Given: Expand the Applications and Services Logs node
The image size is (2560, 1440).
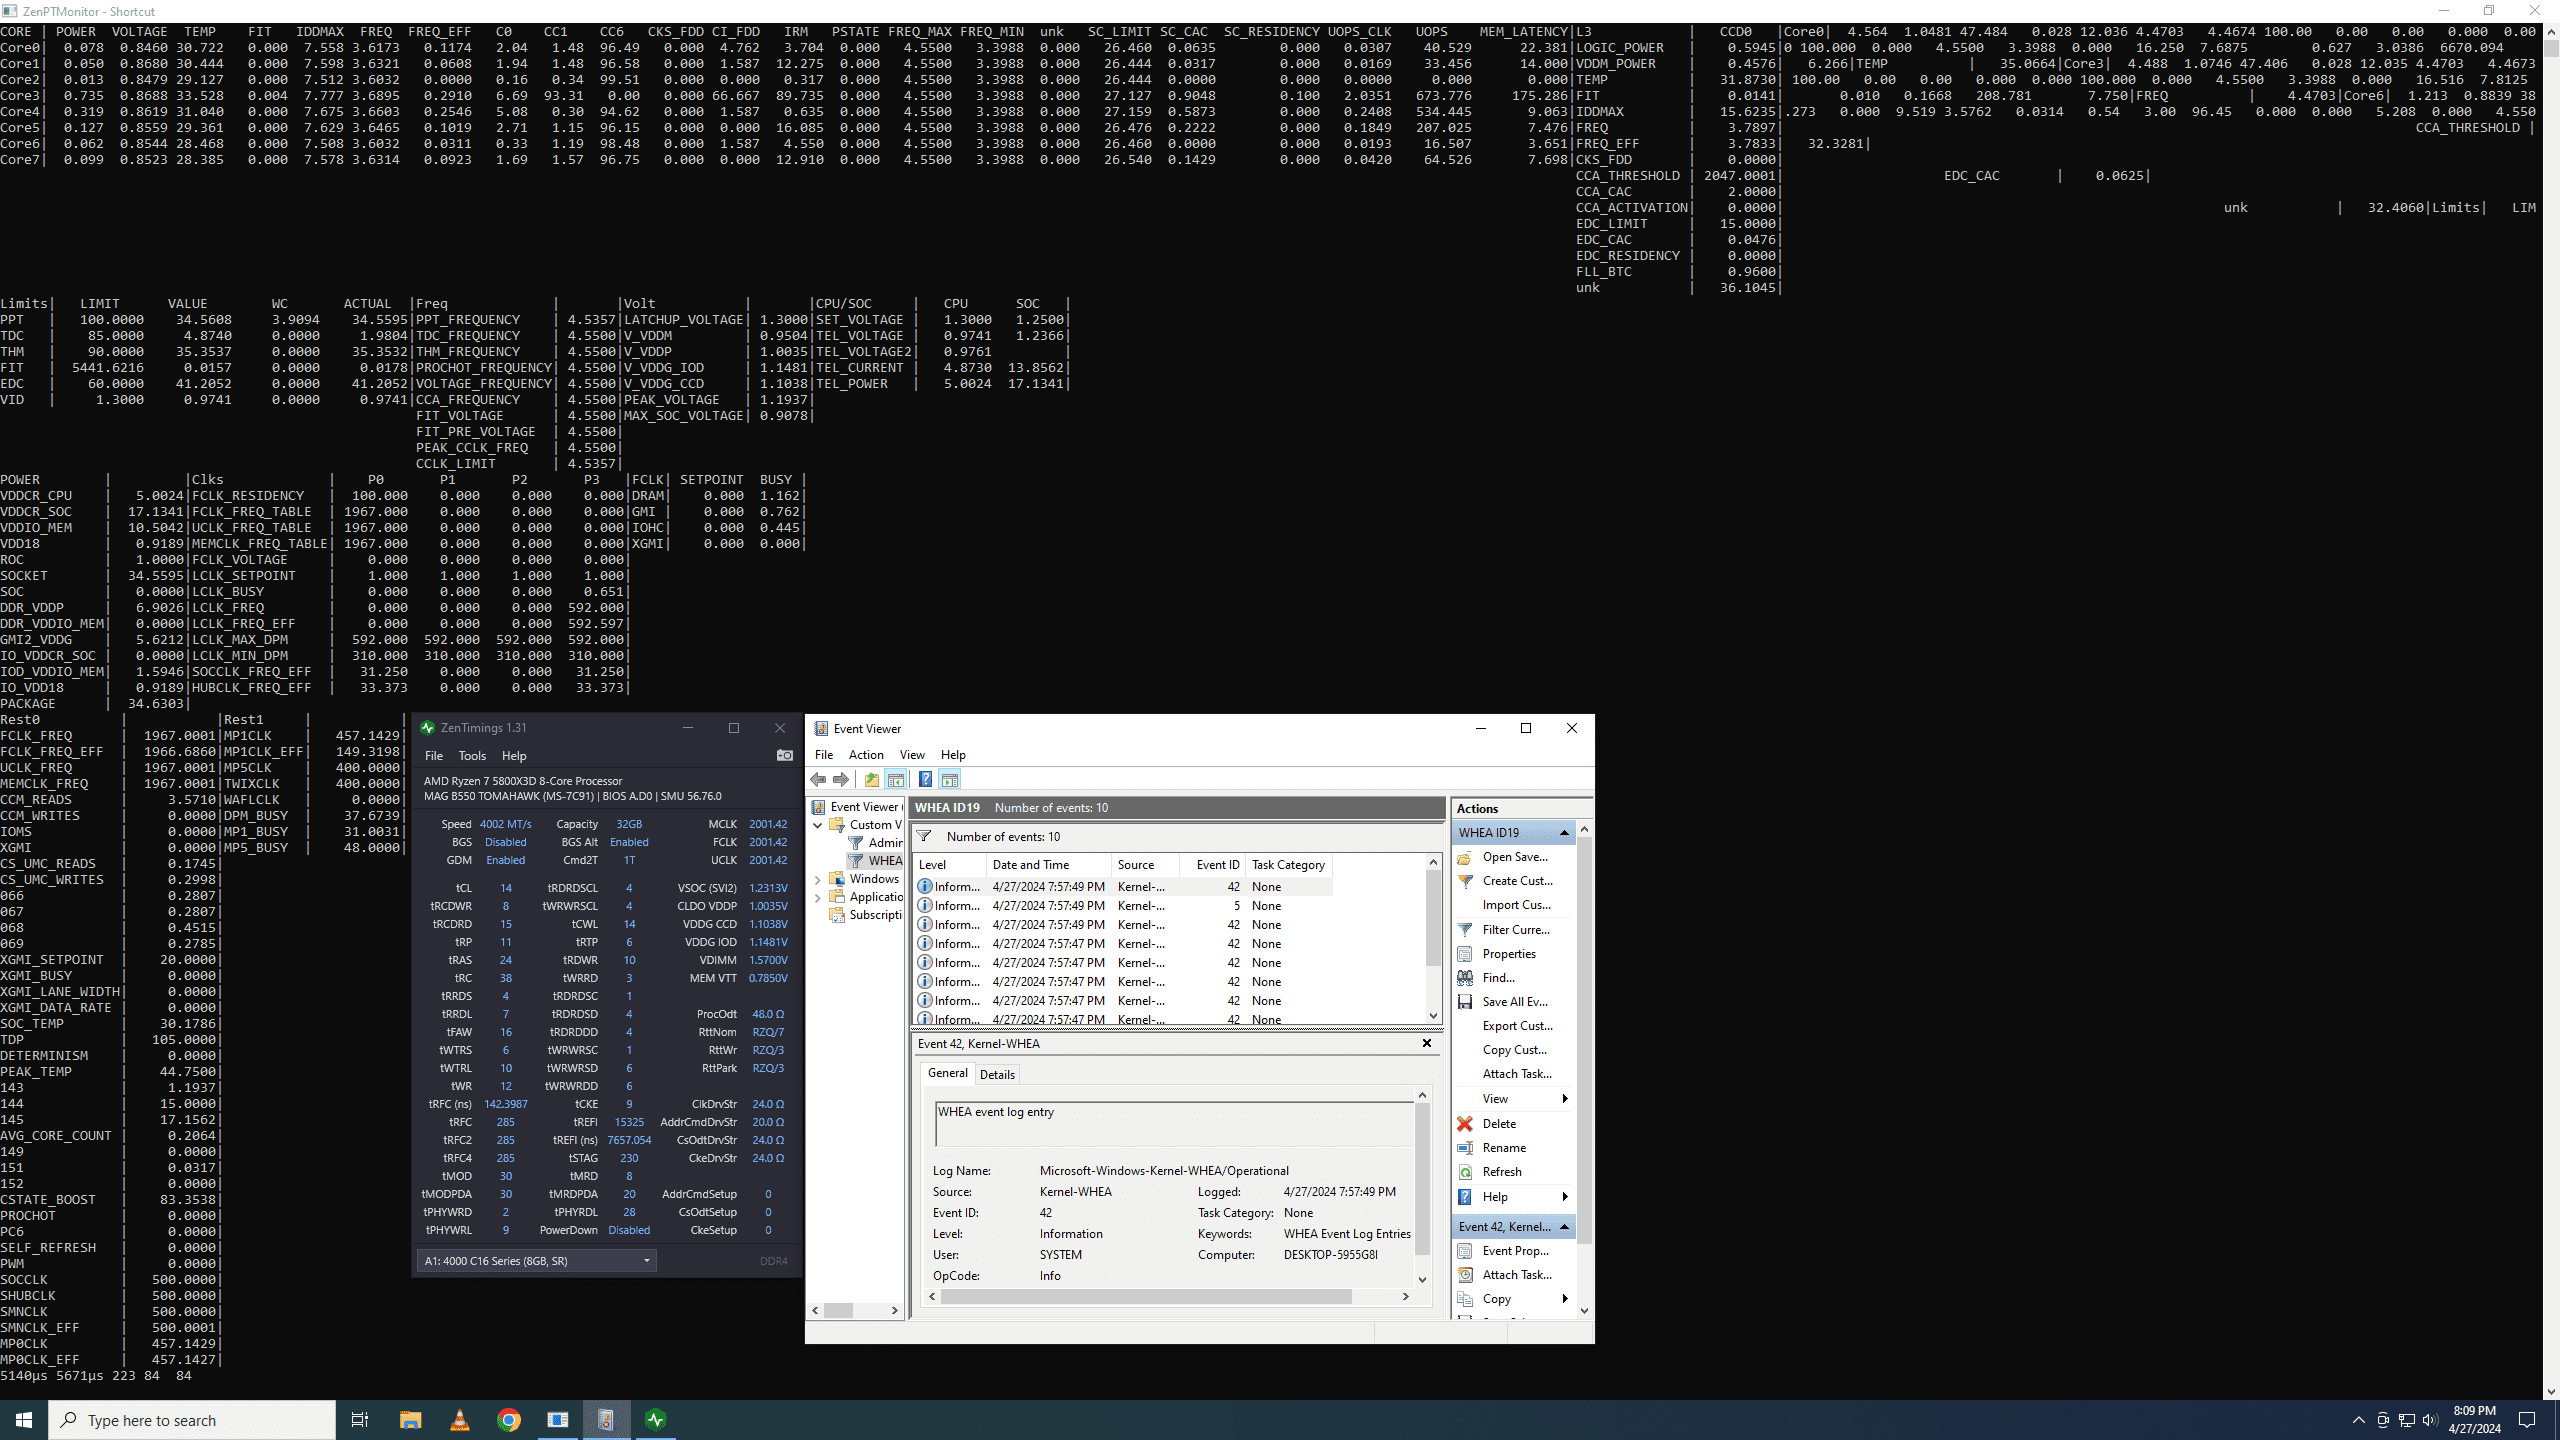Looking at the screenshot, I should click(x=818, y=898).
